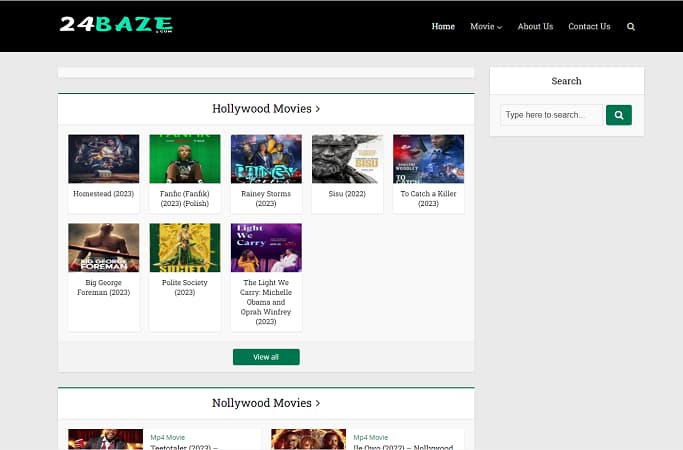Click the 24BAZE site logo
This screenshot has height=450, width=683.
[x=116, y=25]
